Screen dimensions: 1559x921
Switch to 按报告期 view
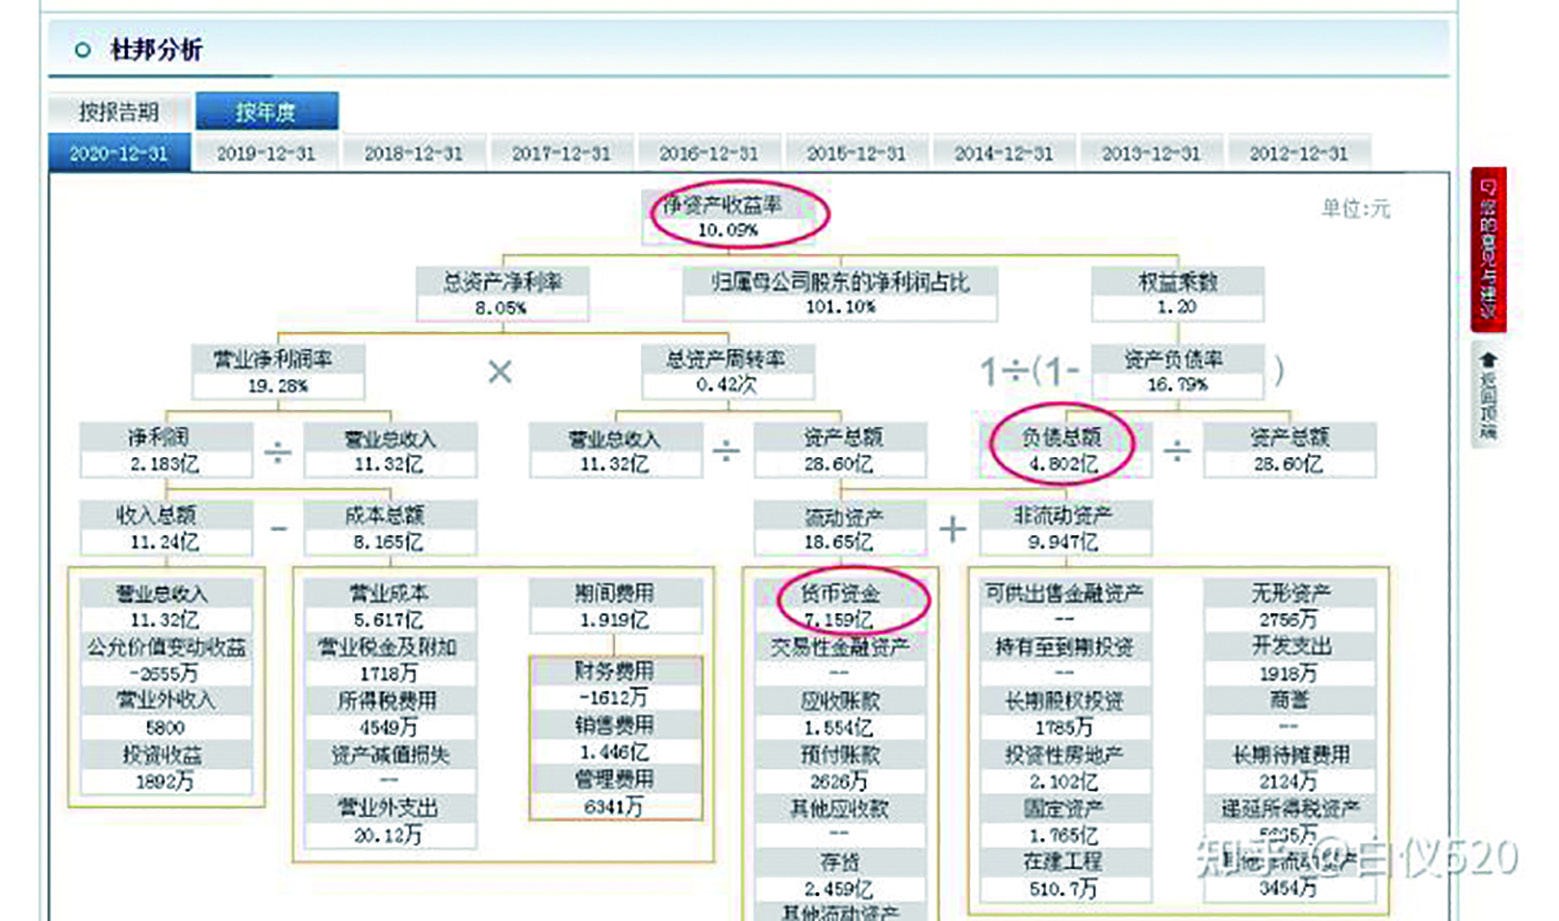coord(120,110)
